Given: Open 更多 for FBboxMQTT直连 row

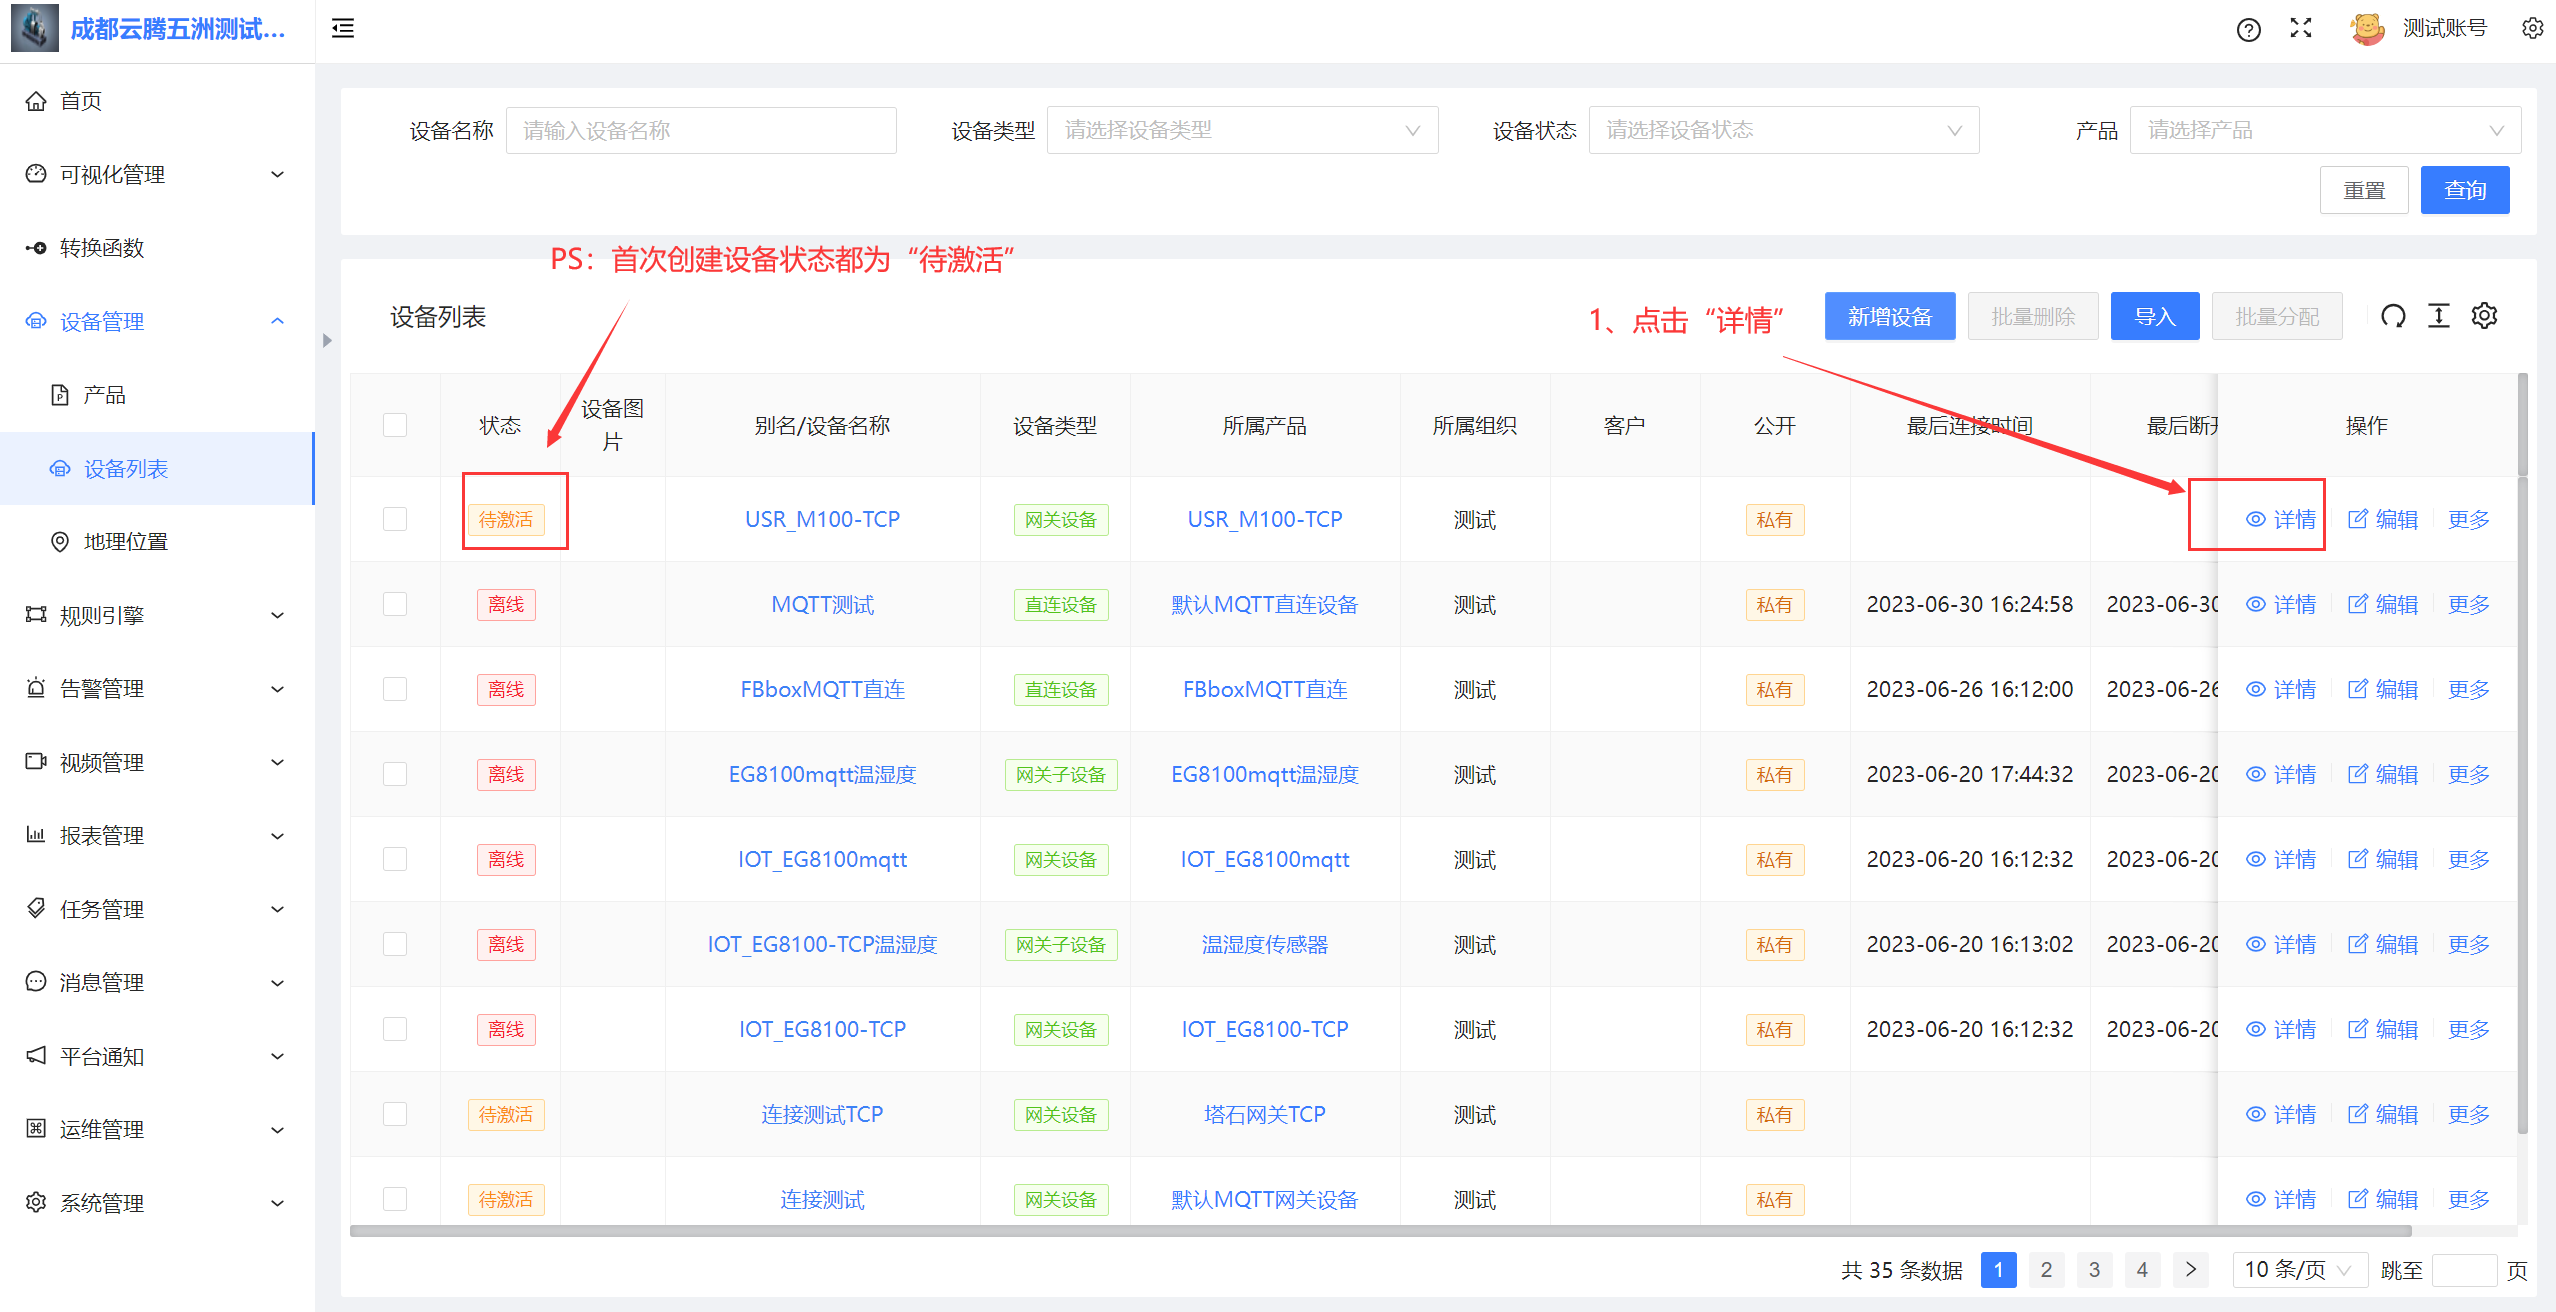Looking at the screenshot, I should click(x=2469, y=689).
